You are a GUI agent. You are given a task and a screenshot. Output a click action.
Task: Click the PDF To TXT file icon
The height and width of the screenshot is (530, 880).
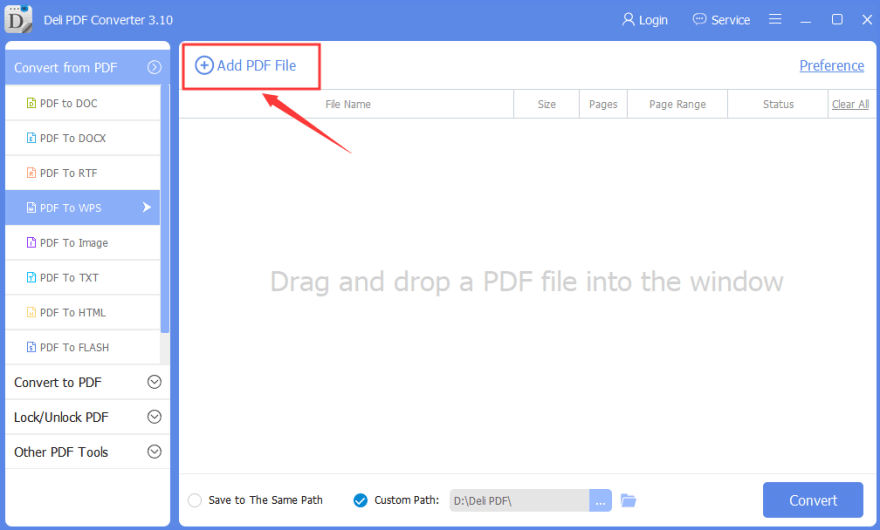pos(31,277)
